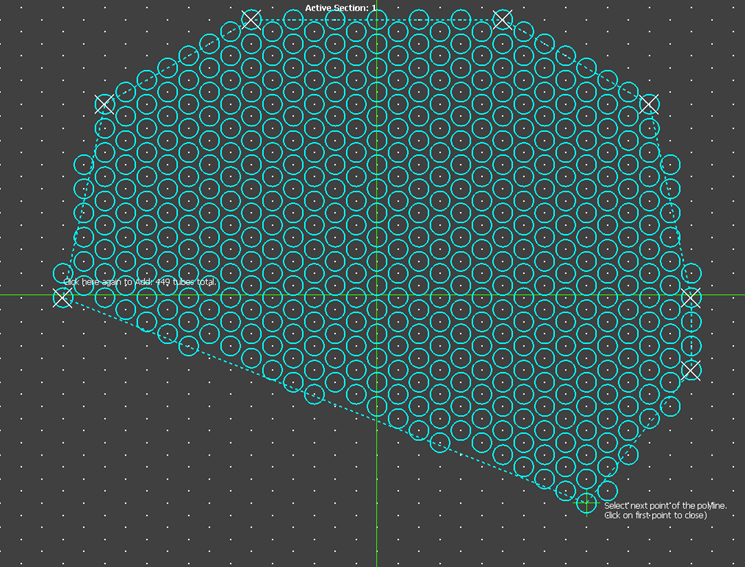This screenshot has height=567, width=745.
Task: Click the top-right X vertex marker on the upper edge
Action: [x=503, y=19]
